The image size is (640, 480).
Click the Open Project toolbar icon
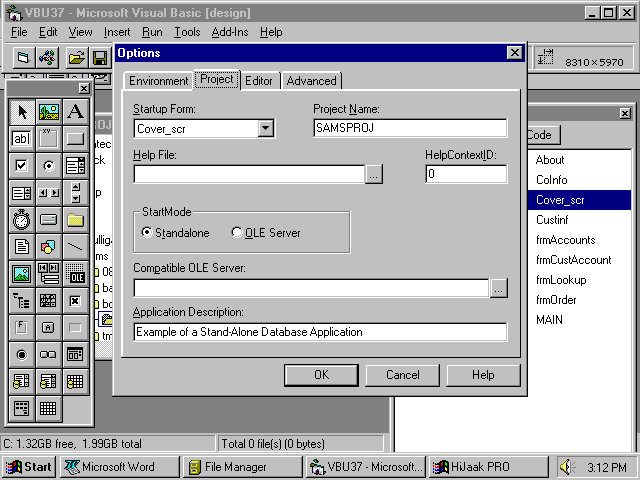76,58
